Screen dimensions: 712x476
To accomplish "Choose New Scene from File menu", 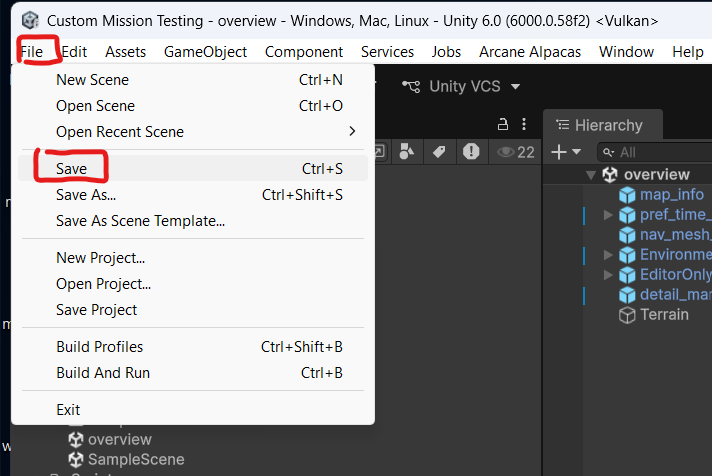I will point(193,80).
